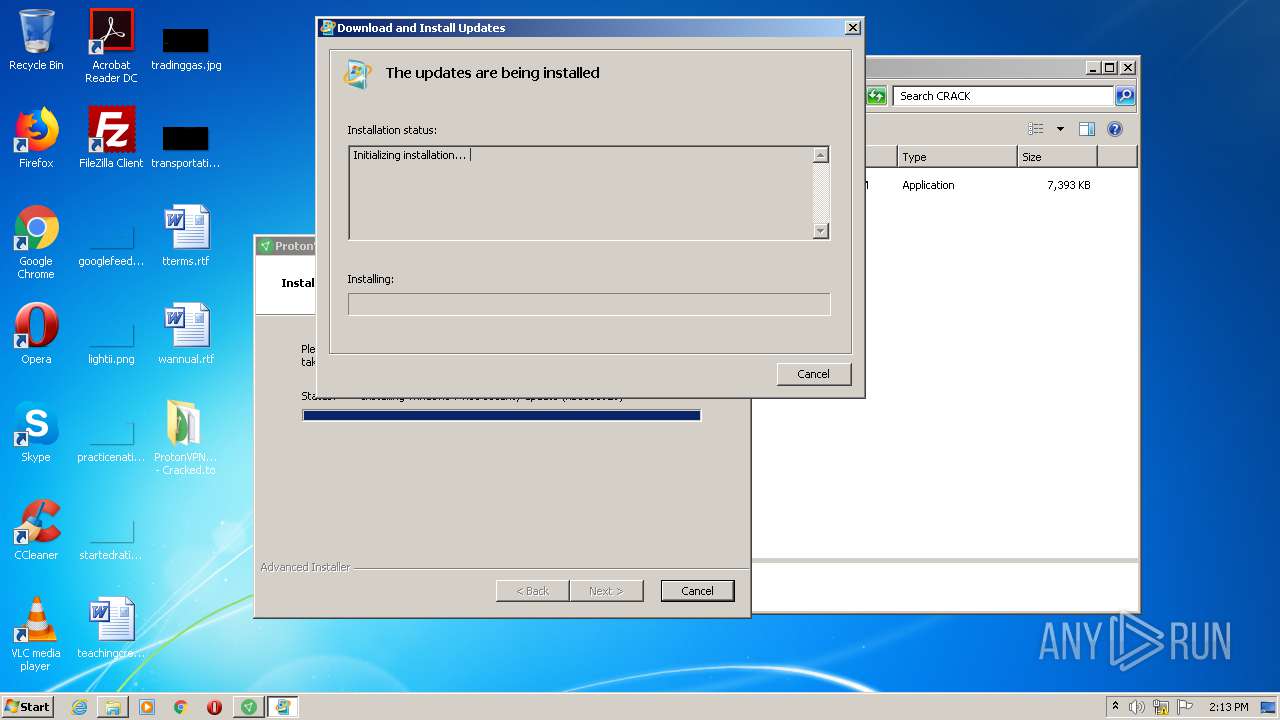Open the Explorer help icon

tap(1115, 129)
